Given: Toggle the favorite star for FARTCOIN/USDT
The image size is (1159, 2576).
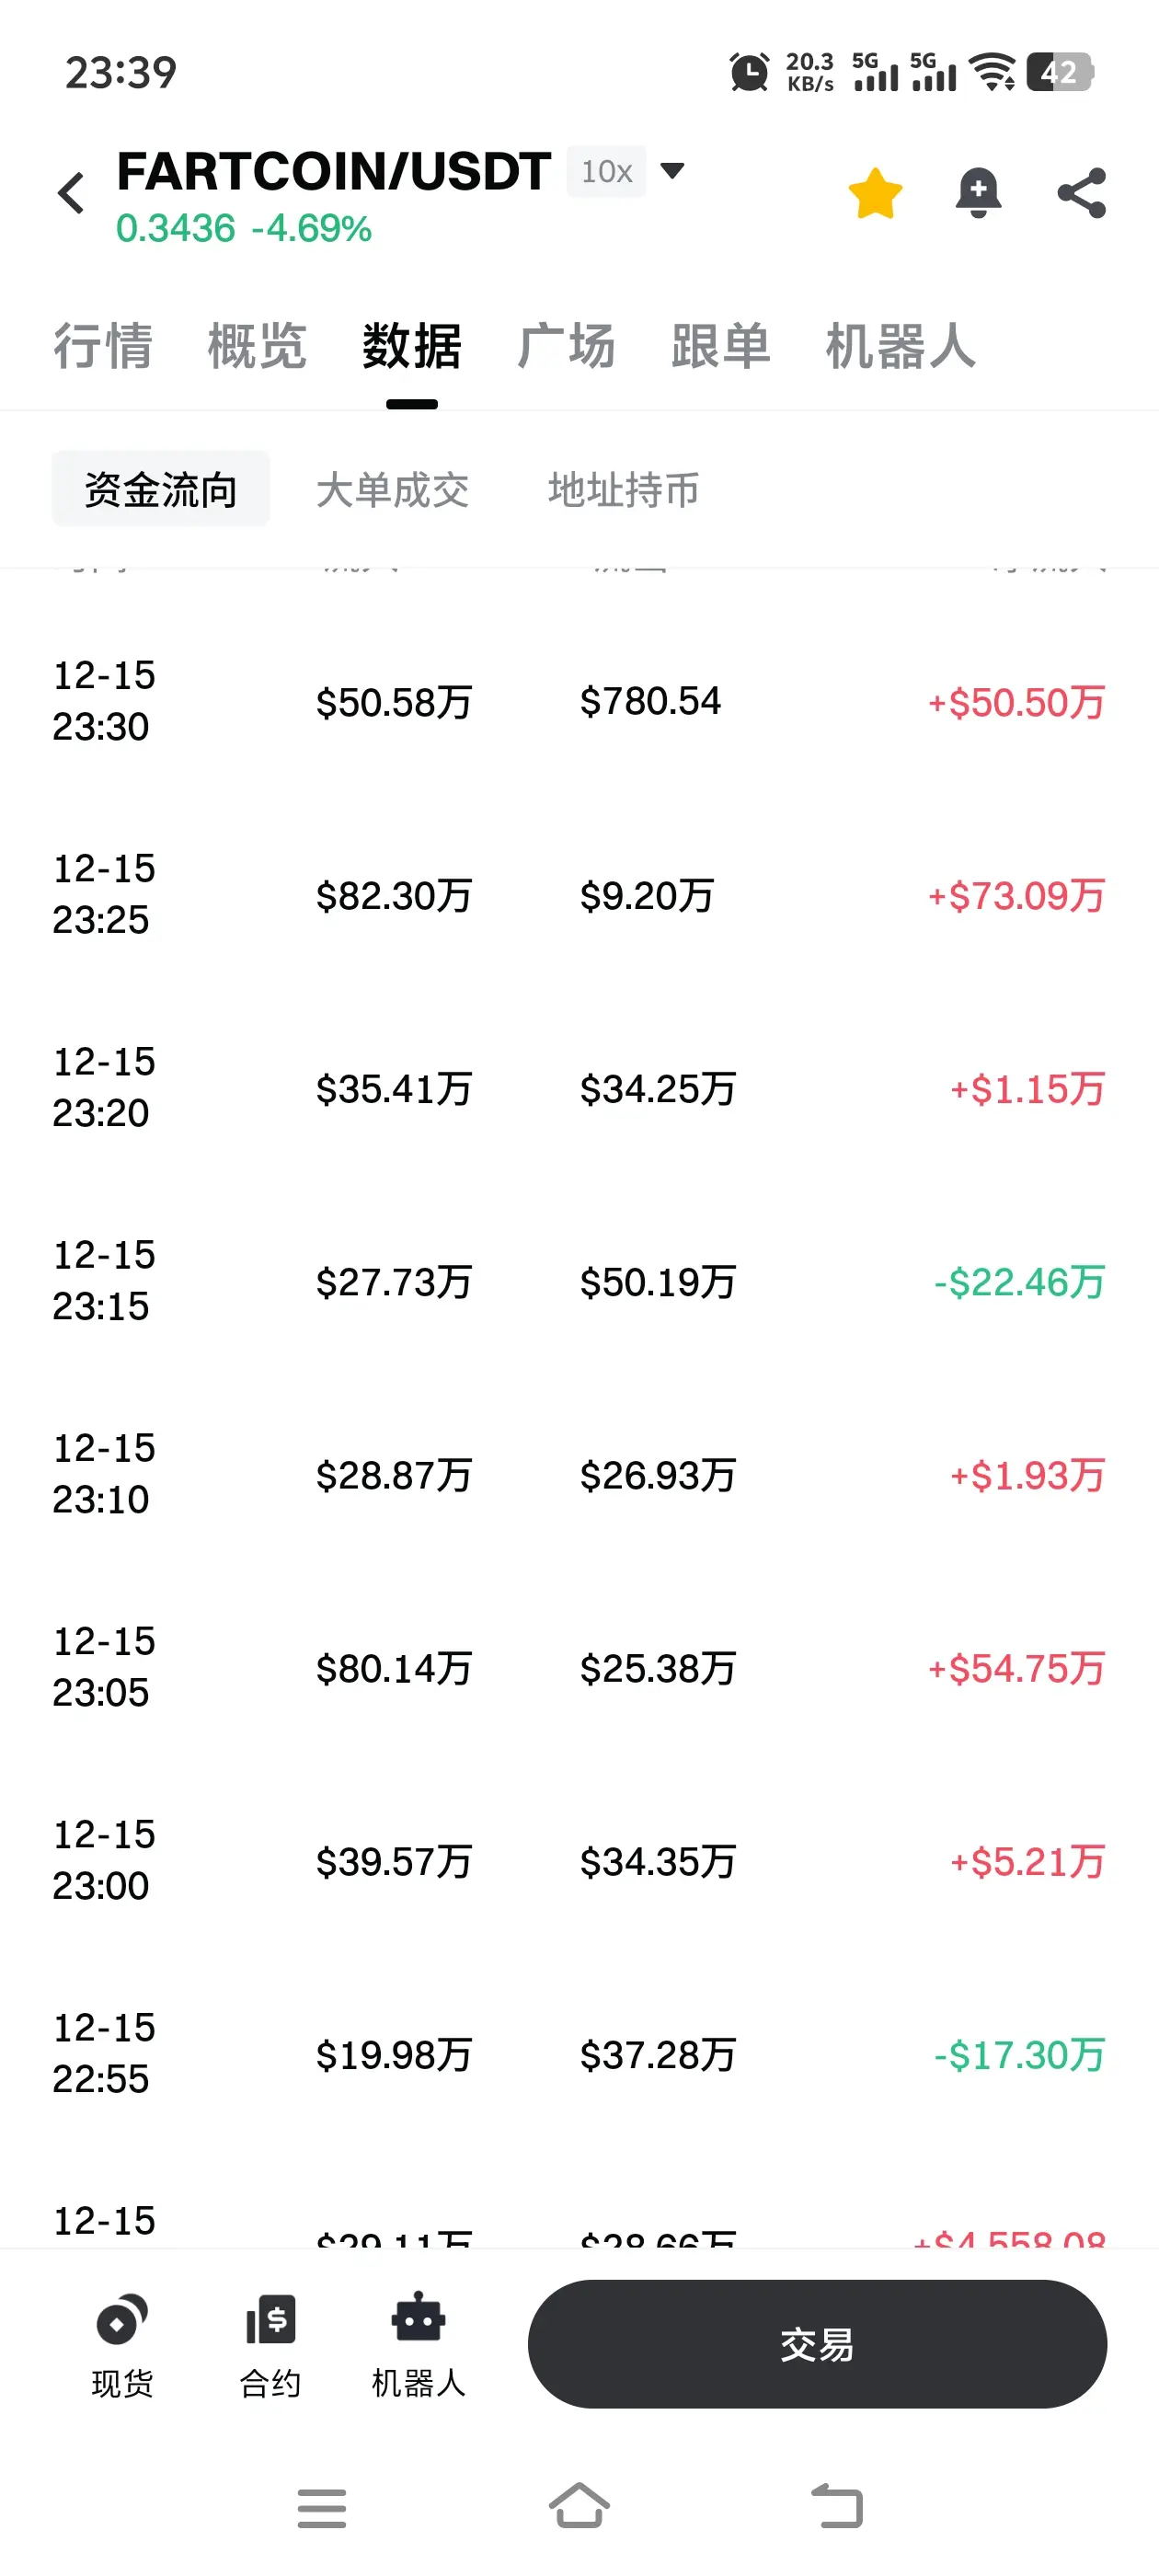Looking at the screenshot, I should click(875, 193).
